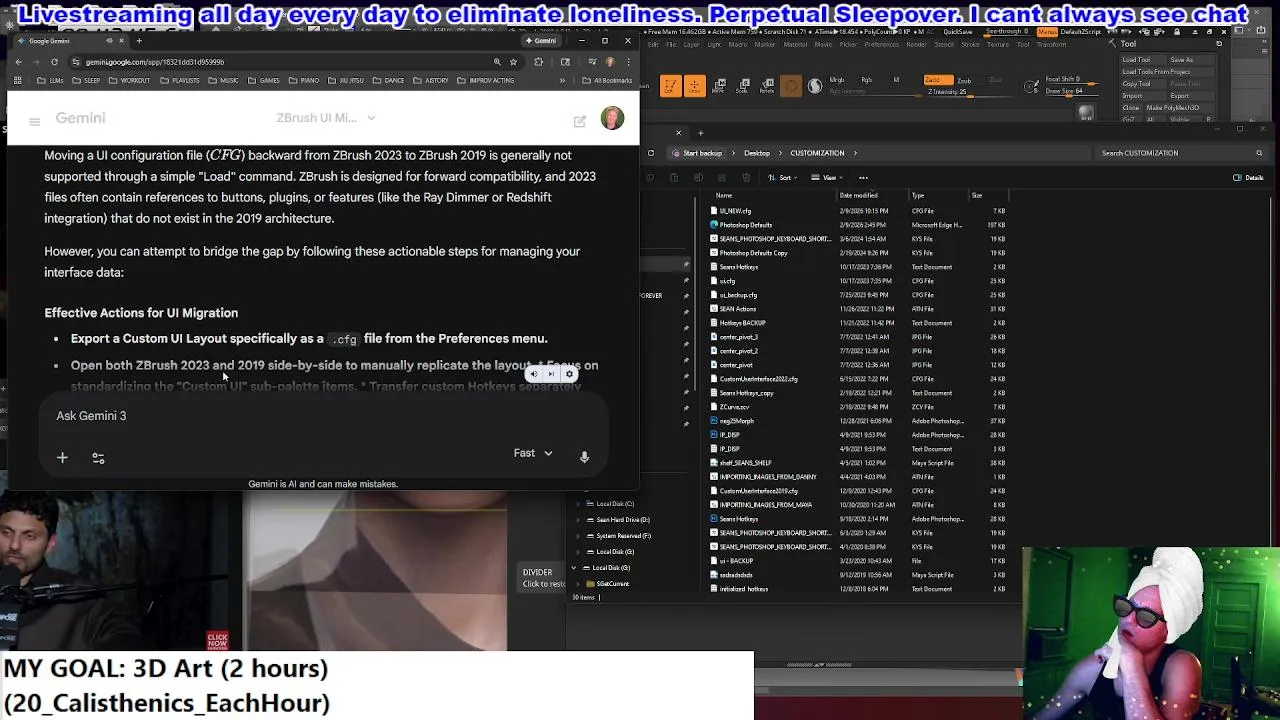The height and width of the screenshot is (720, 1280).
Task: Open a new Chrome tab
Action: (x=139, y=41)
